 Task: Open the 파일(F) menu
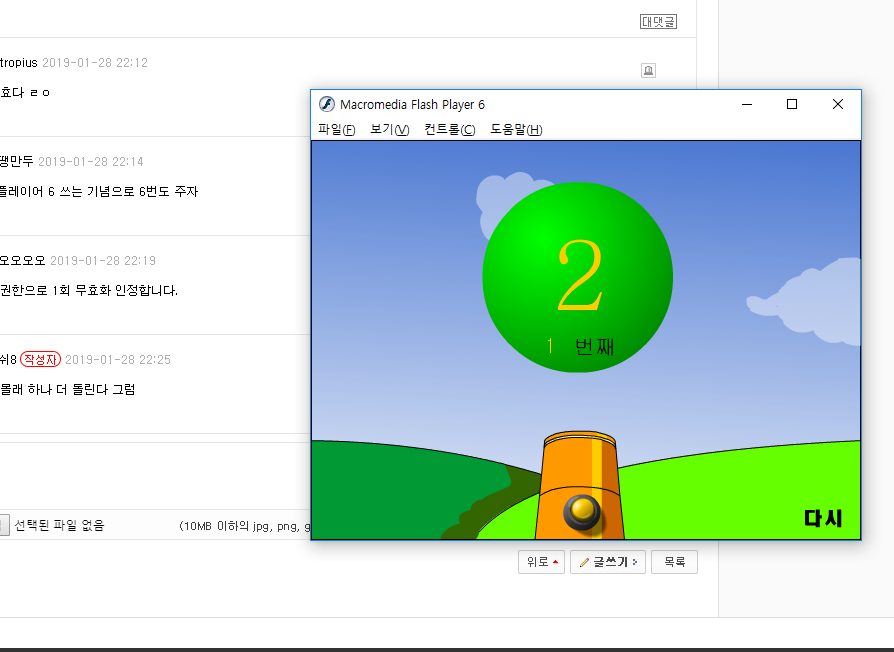[336, 130]
